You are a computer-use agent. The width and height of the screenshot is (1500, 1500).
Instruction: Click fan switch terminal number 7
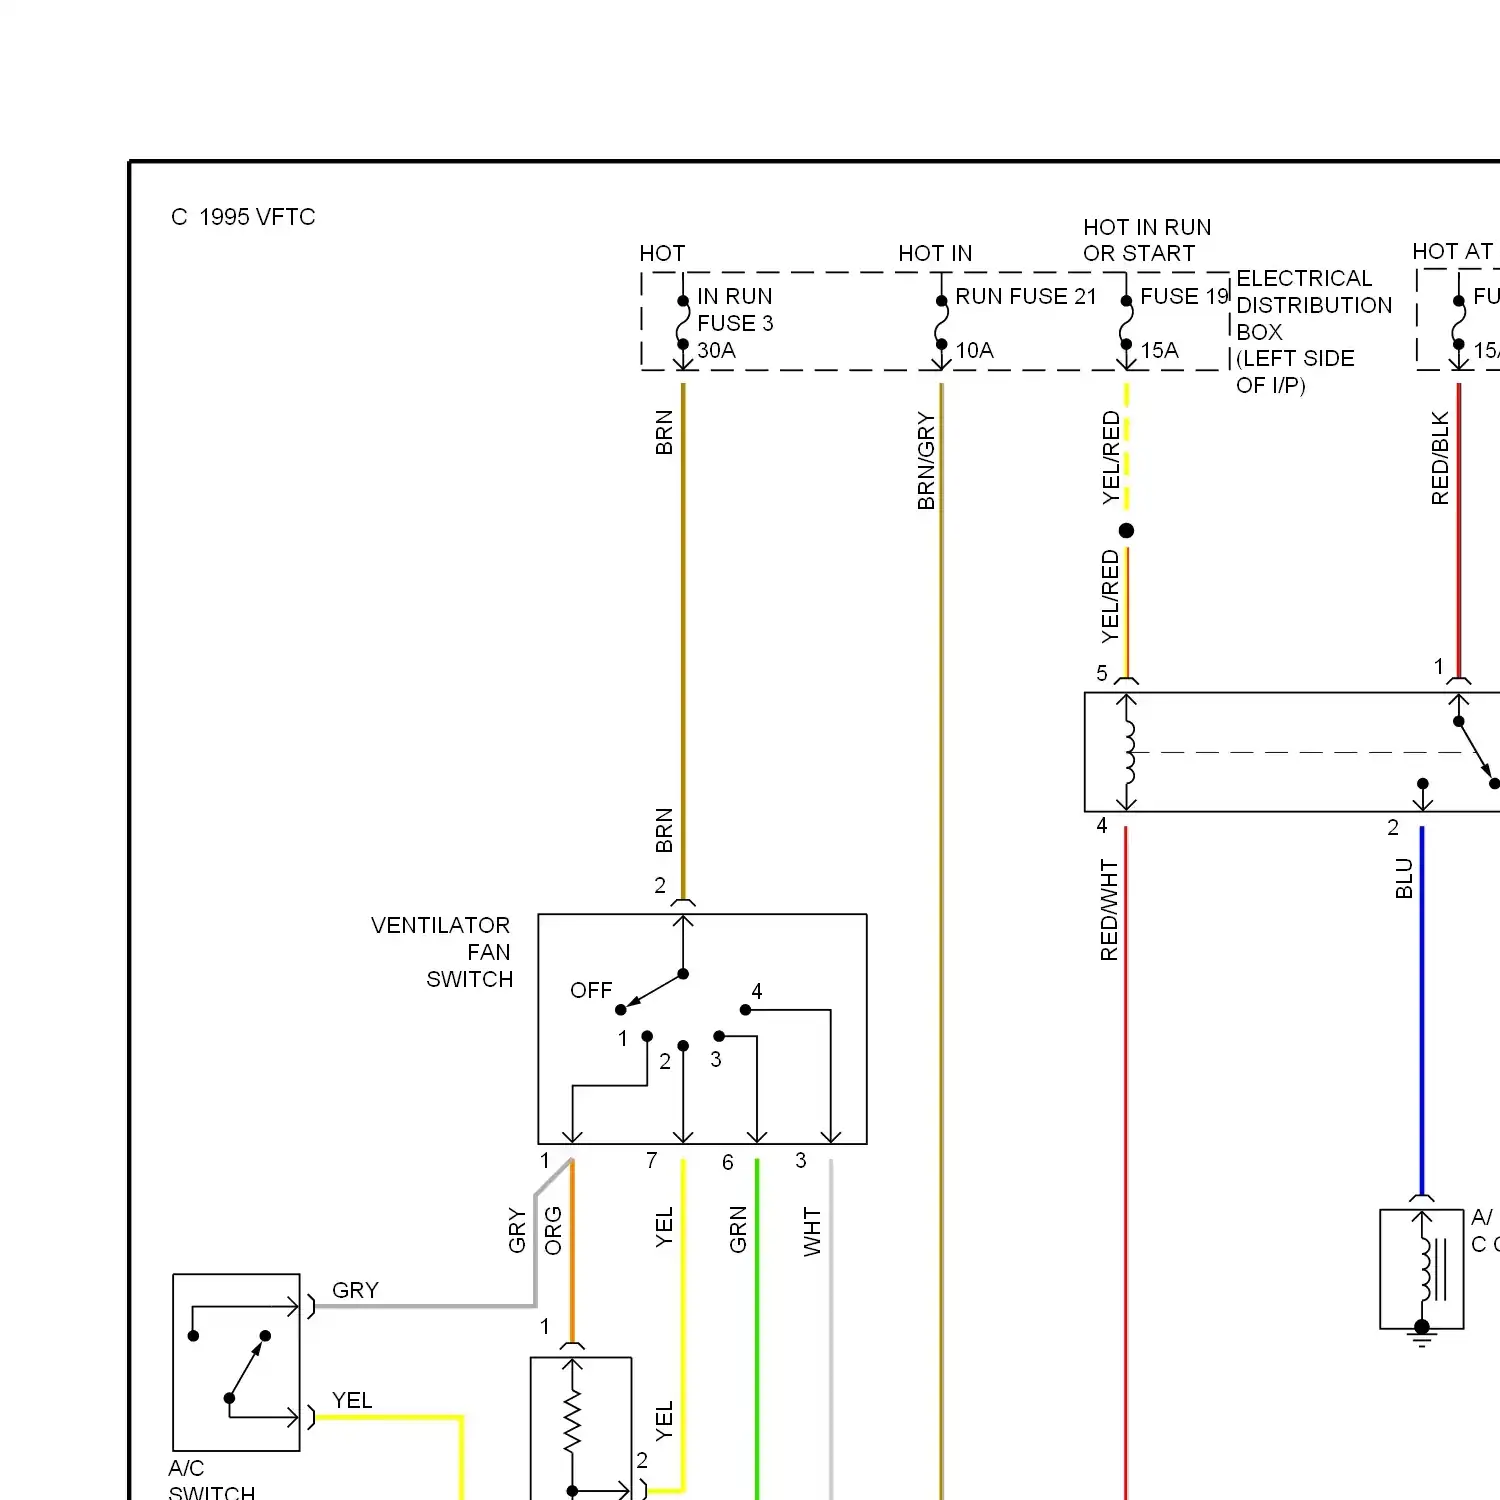coord(651,1160)
